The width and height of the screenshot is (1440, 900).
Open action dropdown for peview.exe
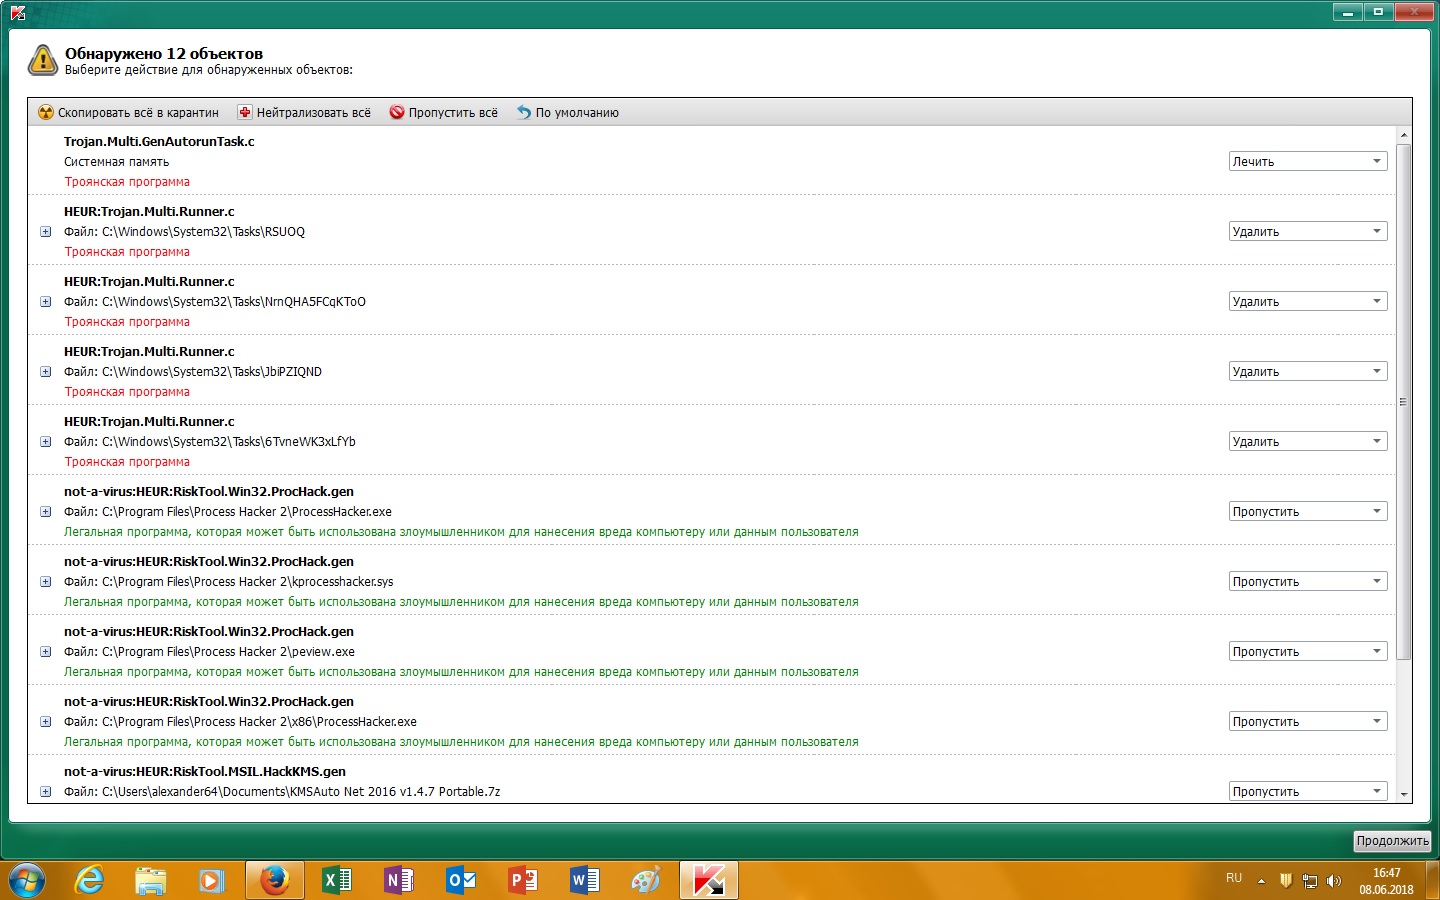pos(1307,652)
